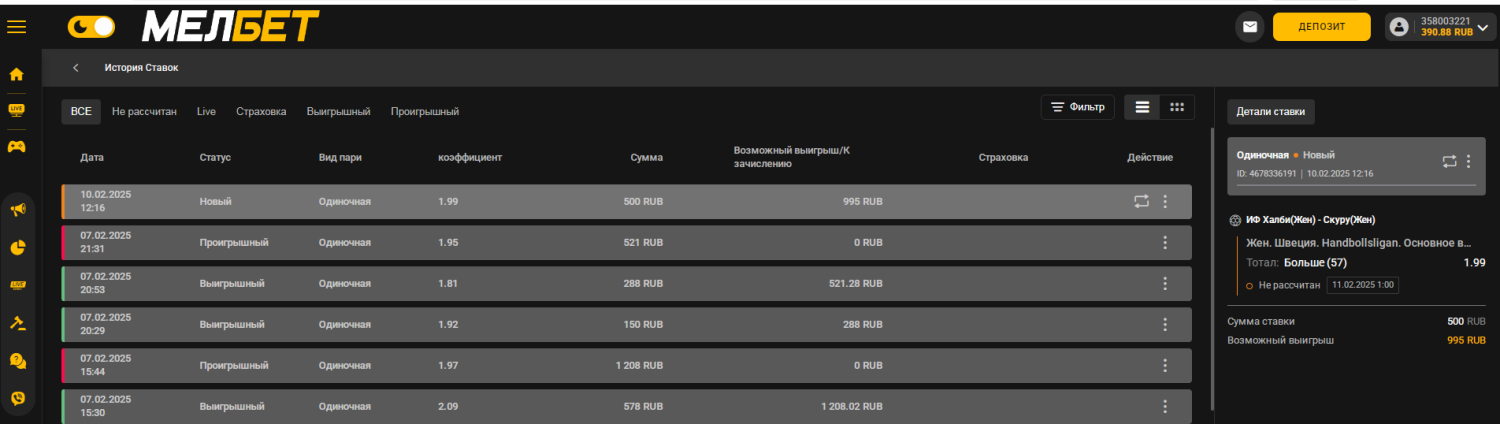This screenshot has height=424, width=1500.
Task: Switch to grid view layout
Action: click(x=1177, y=107)
